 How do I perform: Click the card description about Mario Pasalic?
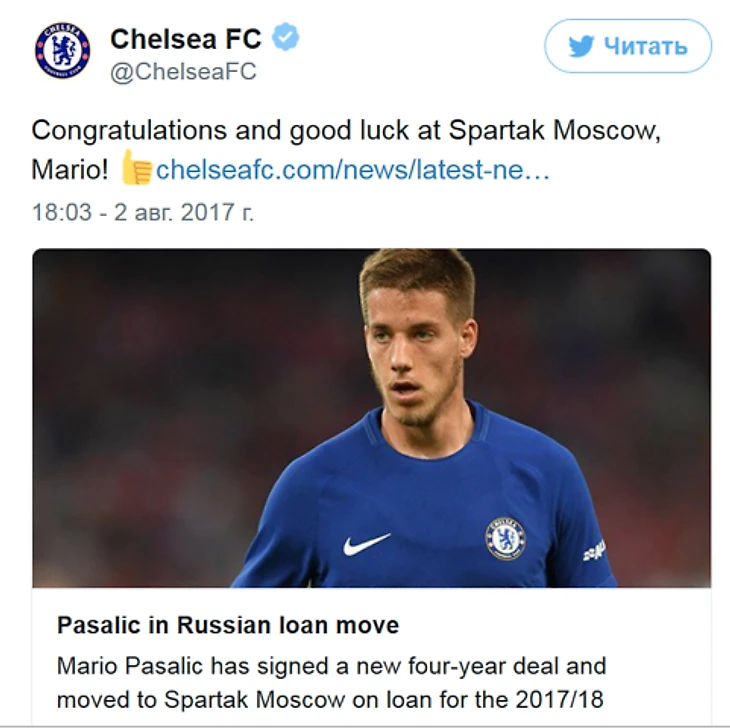pyautogui.click(x=331, y=682)
